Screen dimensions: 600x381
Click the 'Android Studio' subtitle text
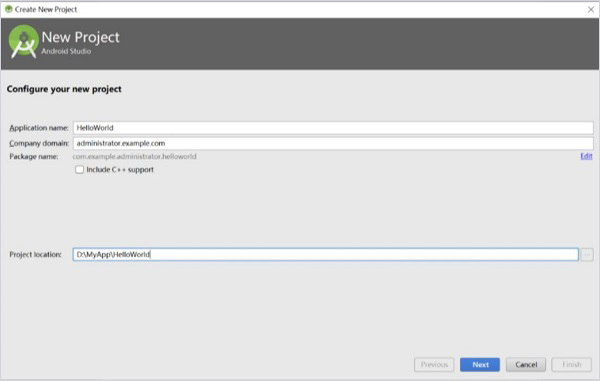[66, 51]
